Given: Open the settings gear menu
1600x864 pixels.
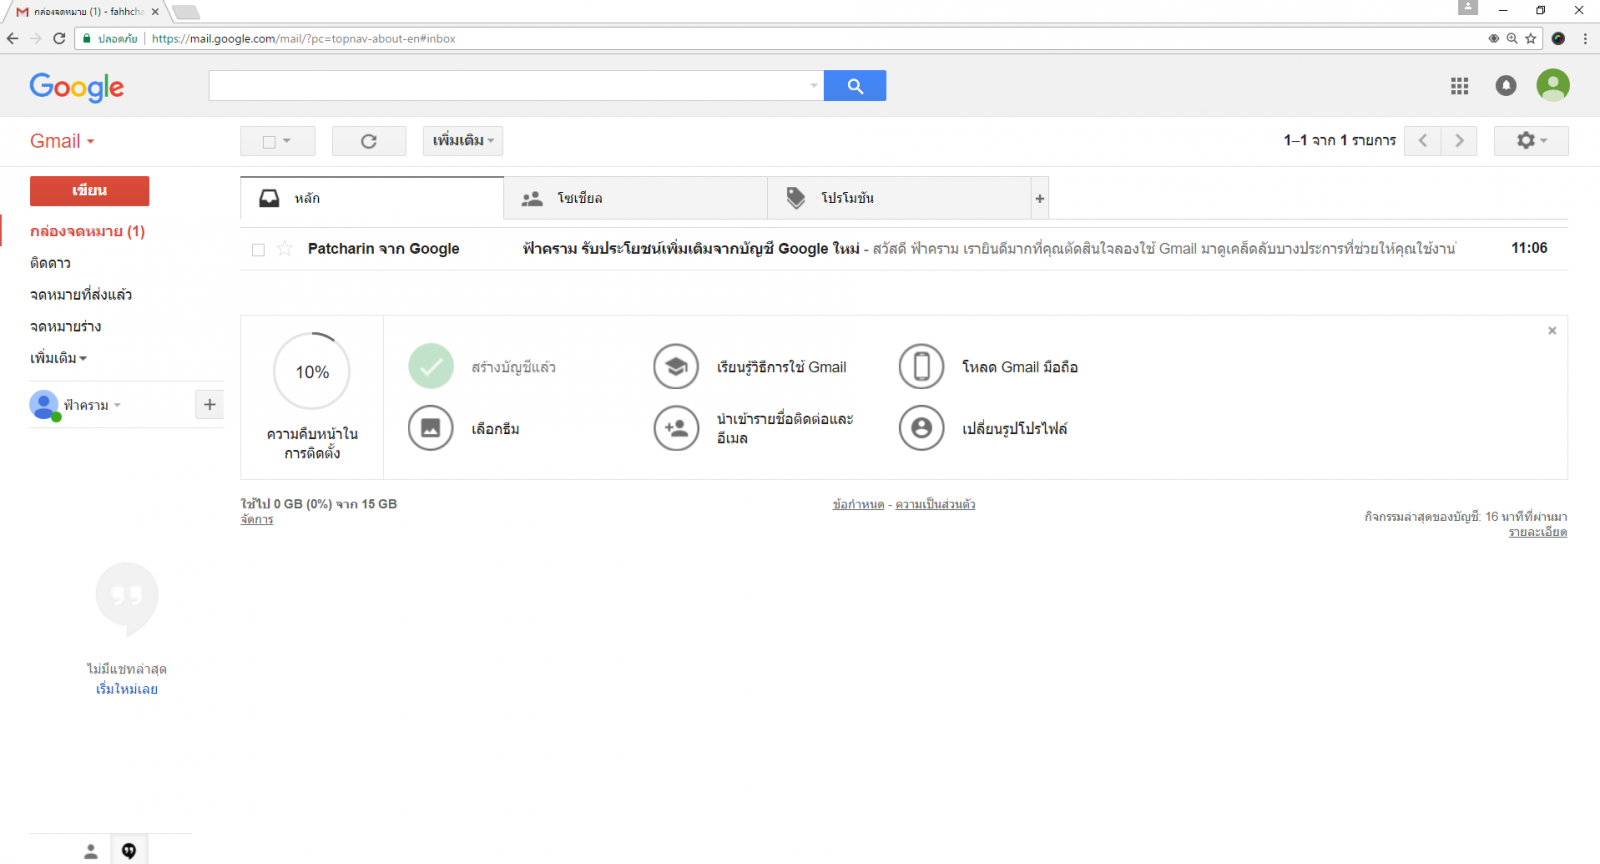Looking at the screenshot, I should [x=1531, y=141].
